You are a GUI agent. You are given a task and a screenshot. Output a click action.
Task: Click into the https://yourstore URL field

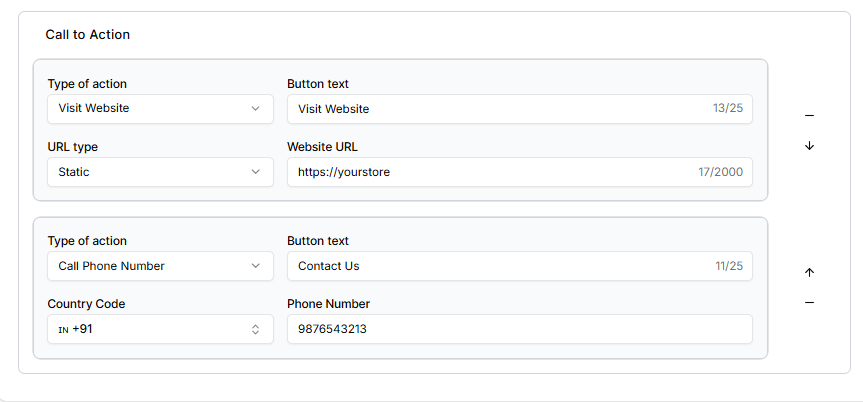click(490, 172)
